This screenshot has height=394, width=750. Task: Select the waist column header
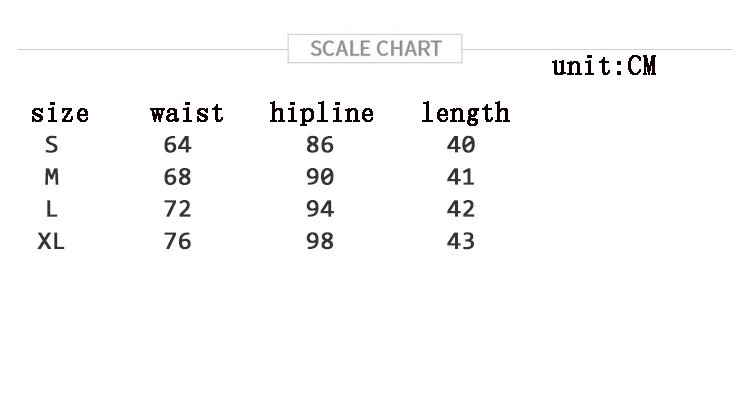187,113
